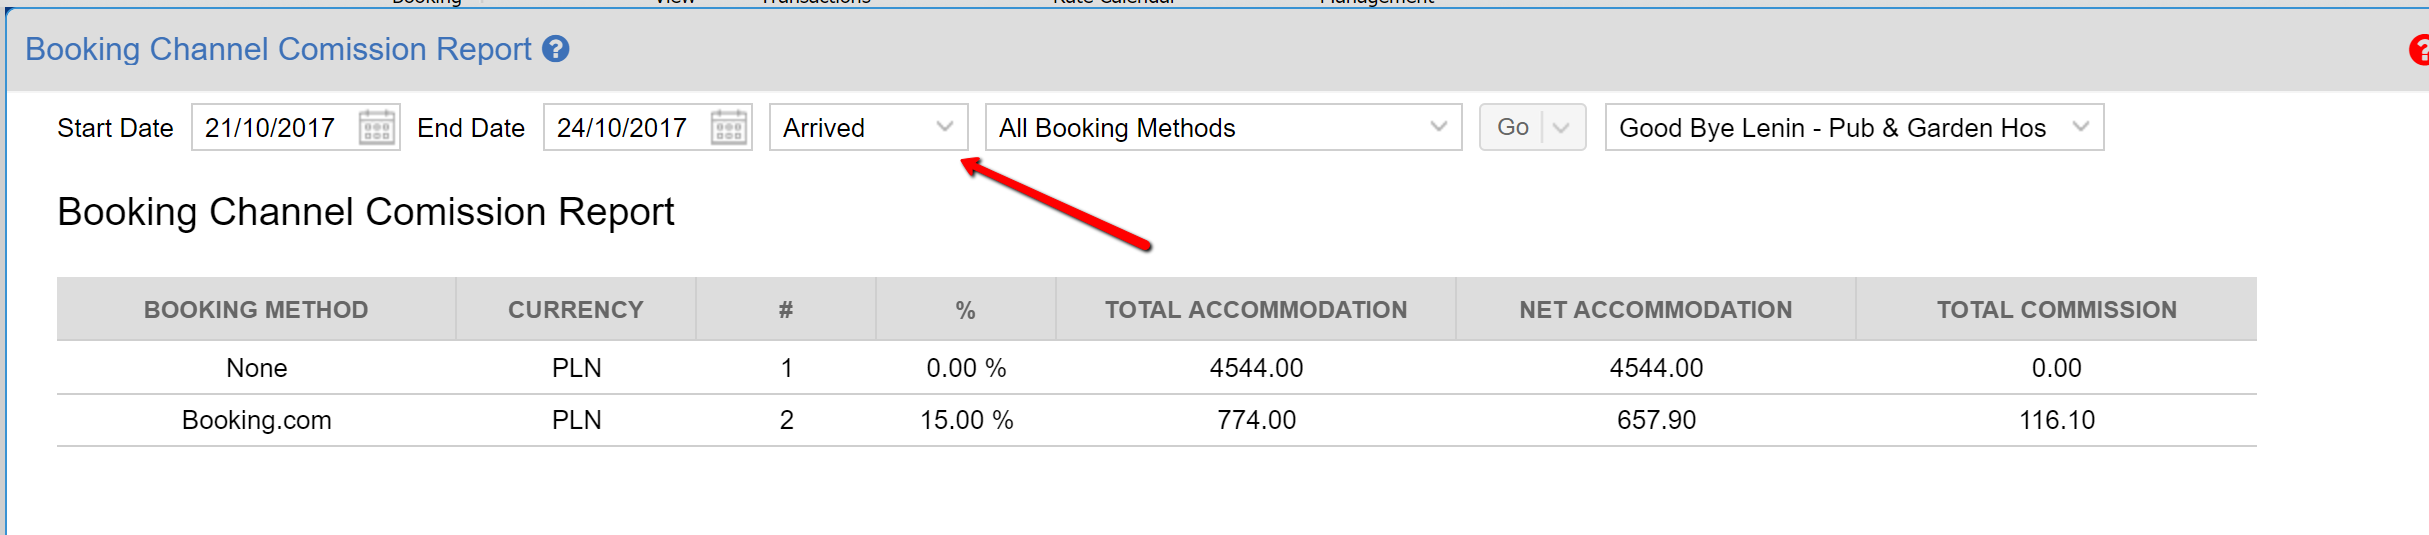Click the End Date field showing 24/10/2017
The image size is (2429, 535).
(623, 128)
